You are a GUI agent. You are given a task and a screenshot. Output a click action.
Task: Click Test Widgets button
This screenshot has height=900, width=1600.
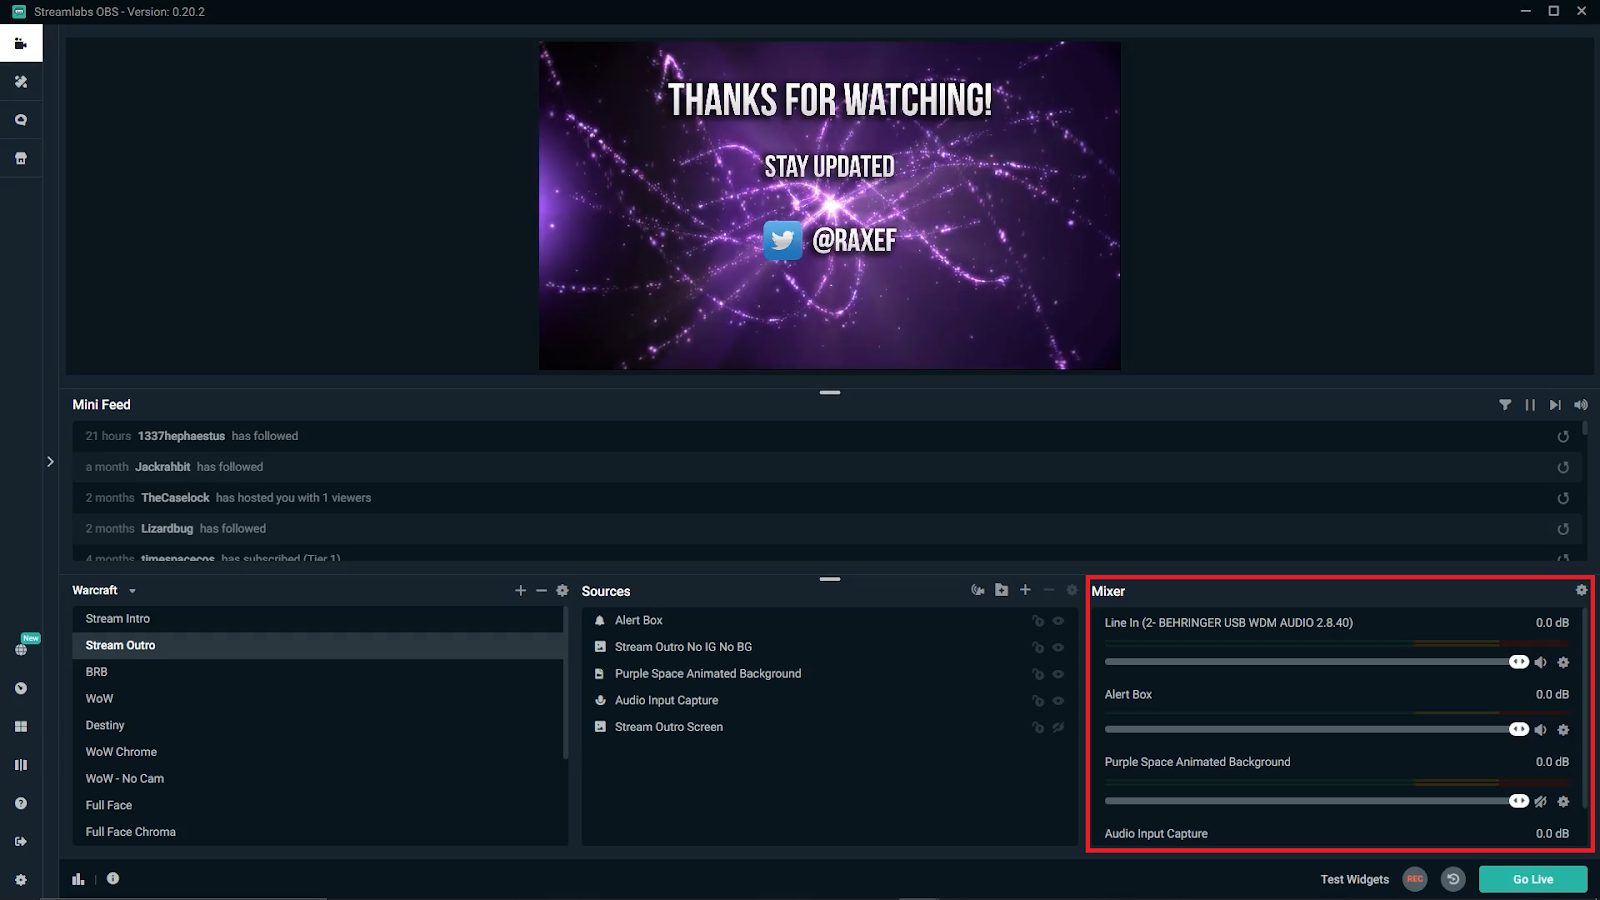pyautogui.click(x=1354, y=880)
